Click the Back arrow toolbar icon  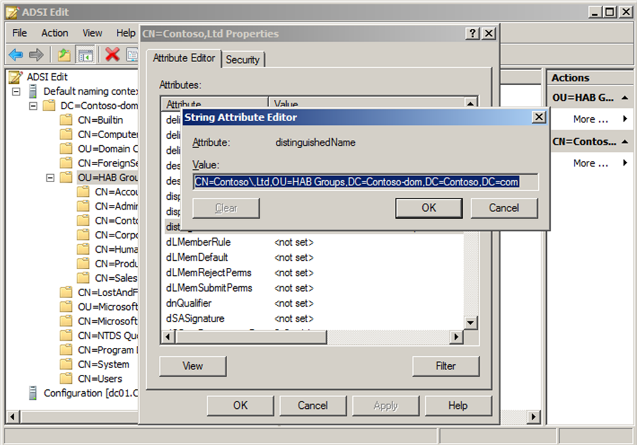16,54
